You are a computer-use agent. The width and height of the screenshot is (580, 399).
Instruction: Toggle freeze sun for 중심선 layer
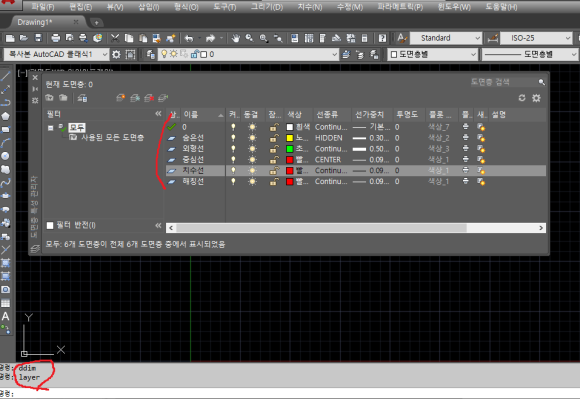coord(252,160)
